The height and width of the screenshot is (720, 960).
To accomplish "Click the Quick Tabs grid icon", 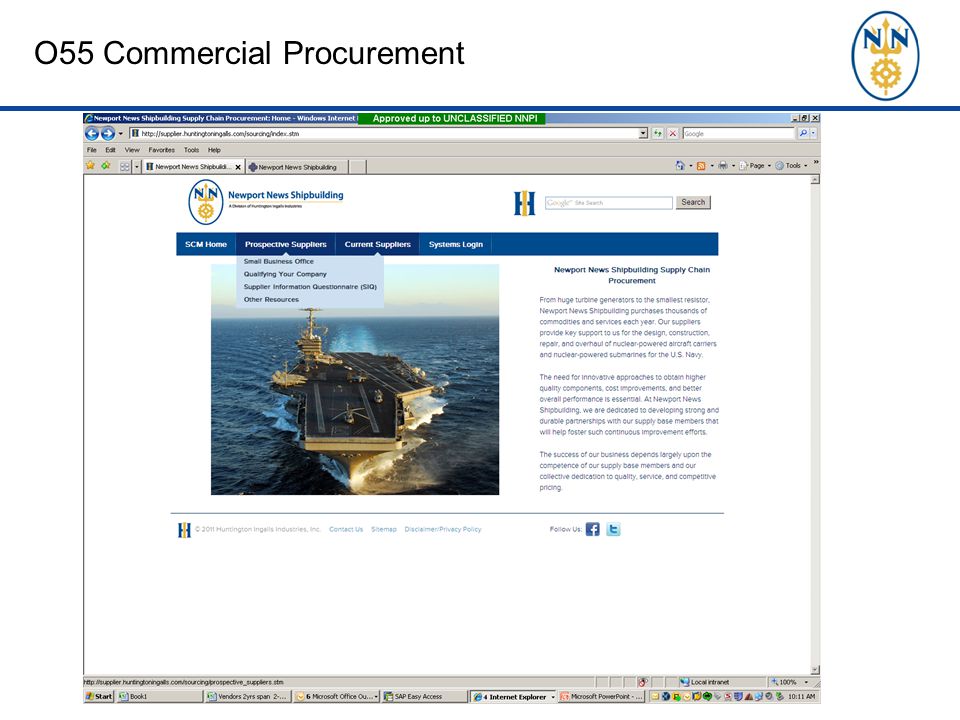I will pyautogui.click(x=125, y=167).
